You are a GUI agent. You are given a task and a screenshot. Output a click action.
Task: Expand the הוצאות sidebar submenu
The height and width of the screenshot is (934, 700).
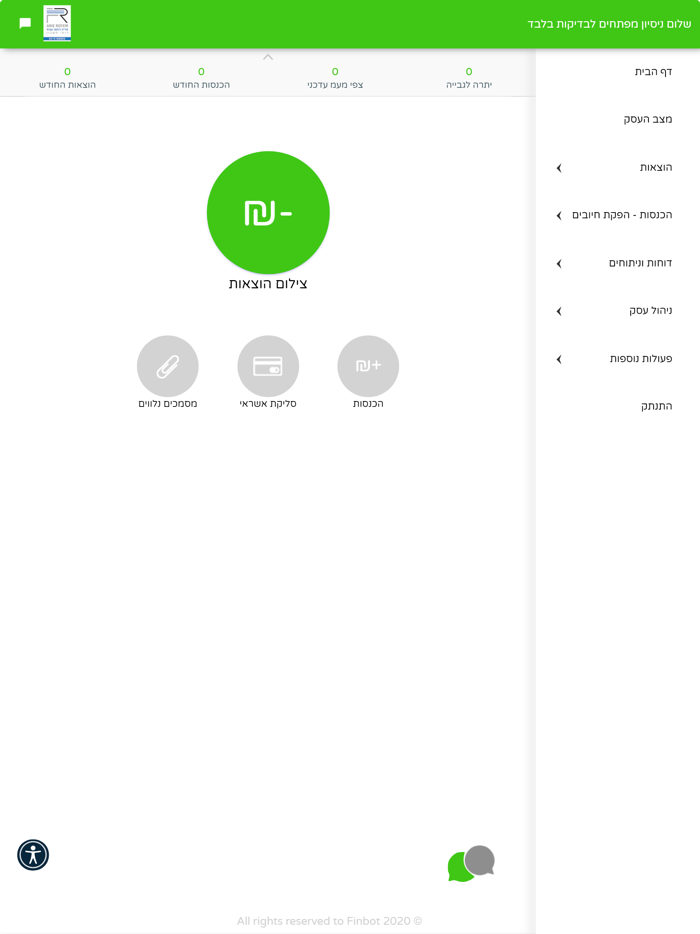(559, 168)
